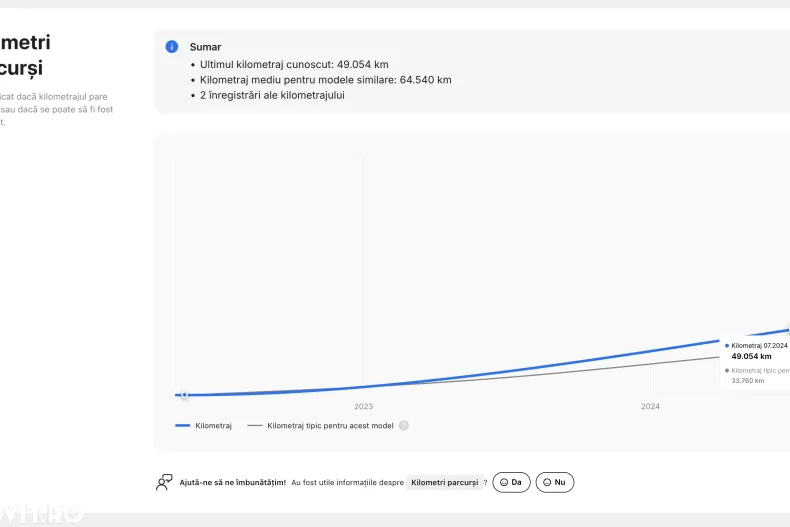790x527 pixels.
Task: Click the blue Kilometraj legend line swatch
Action: click(183, 425)
